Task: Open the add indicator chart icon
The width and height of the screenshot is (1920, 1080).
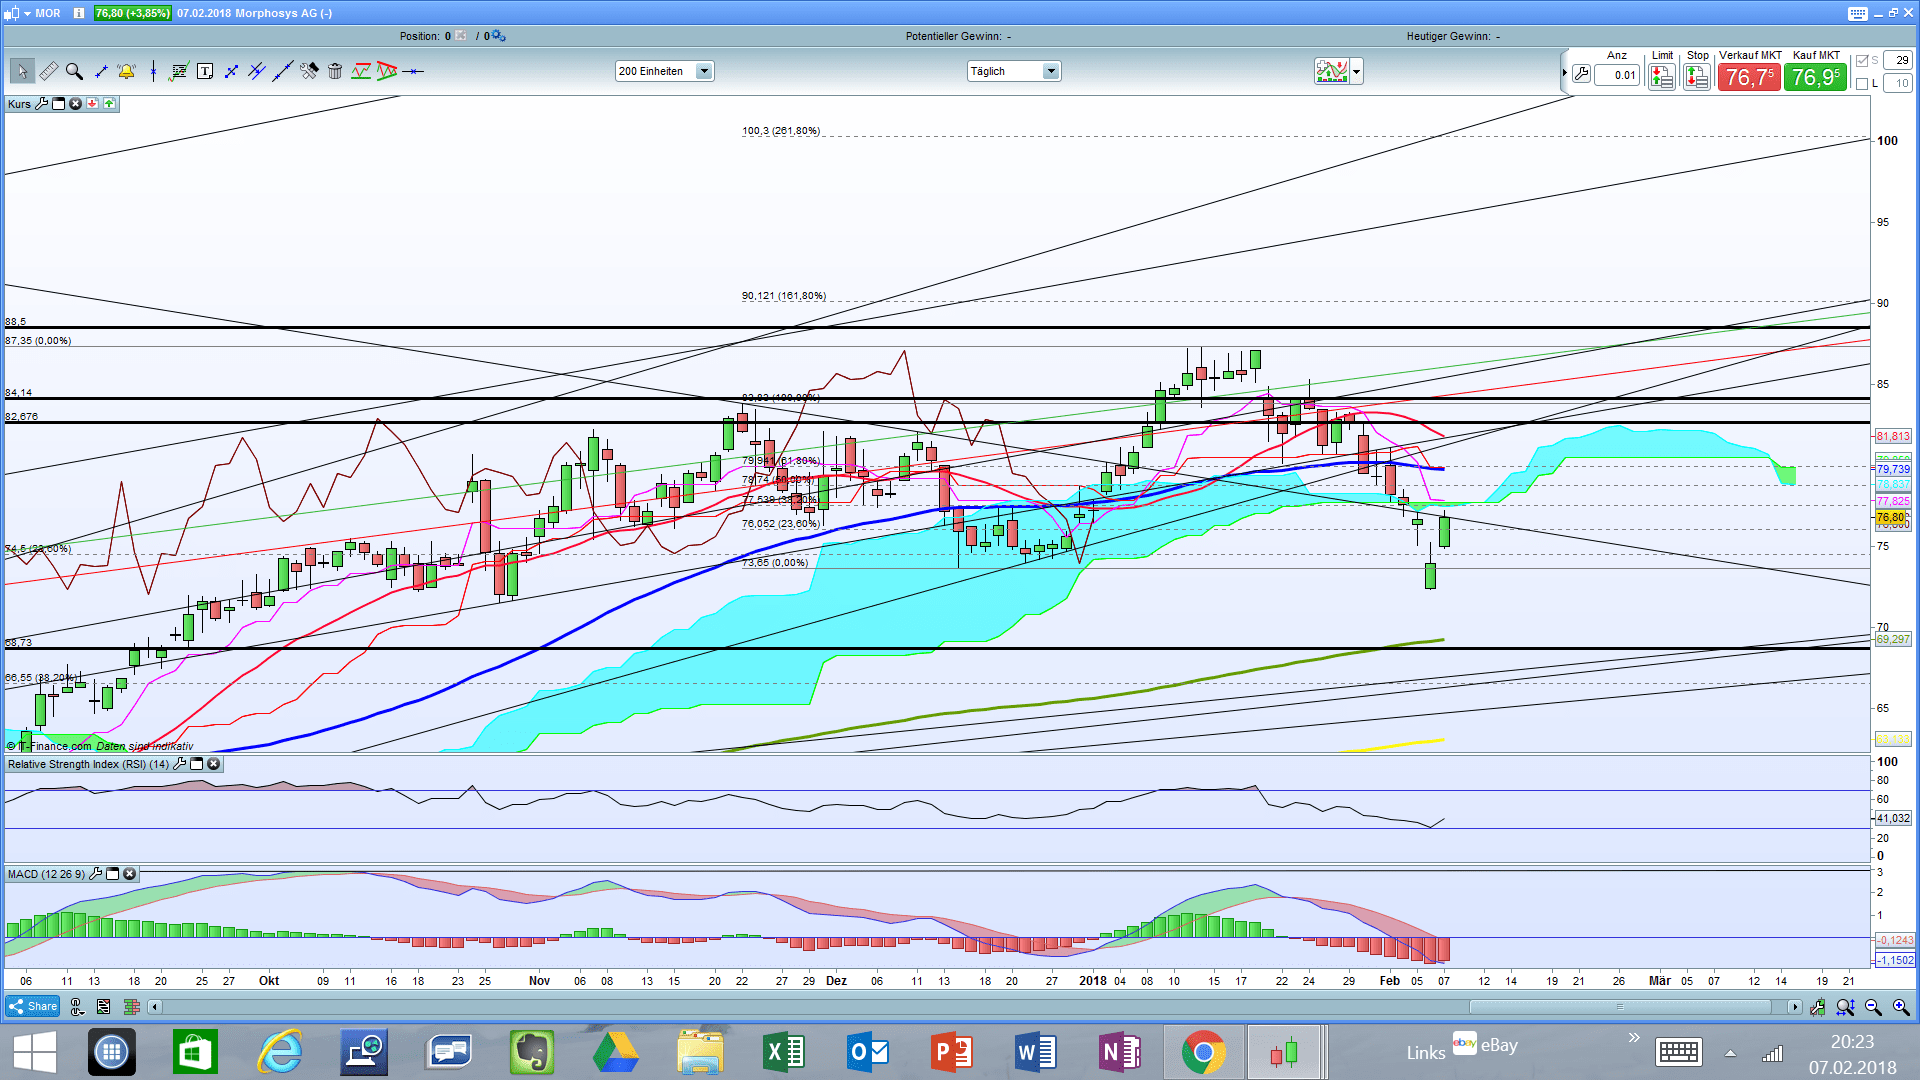Action: pos(1331,71)
